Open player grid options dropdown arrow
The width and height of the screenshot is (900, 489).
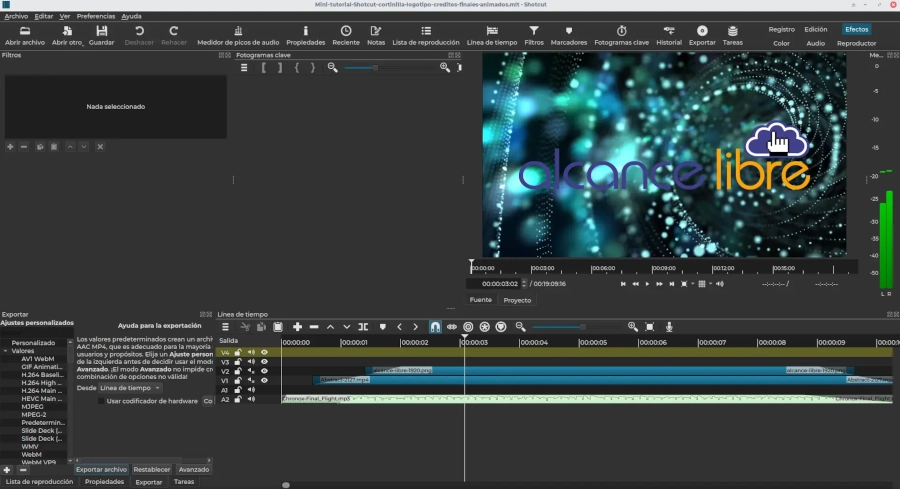[x=711, y=284]
